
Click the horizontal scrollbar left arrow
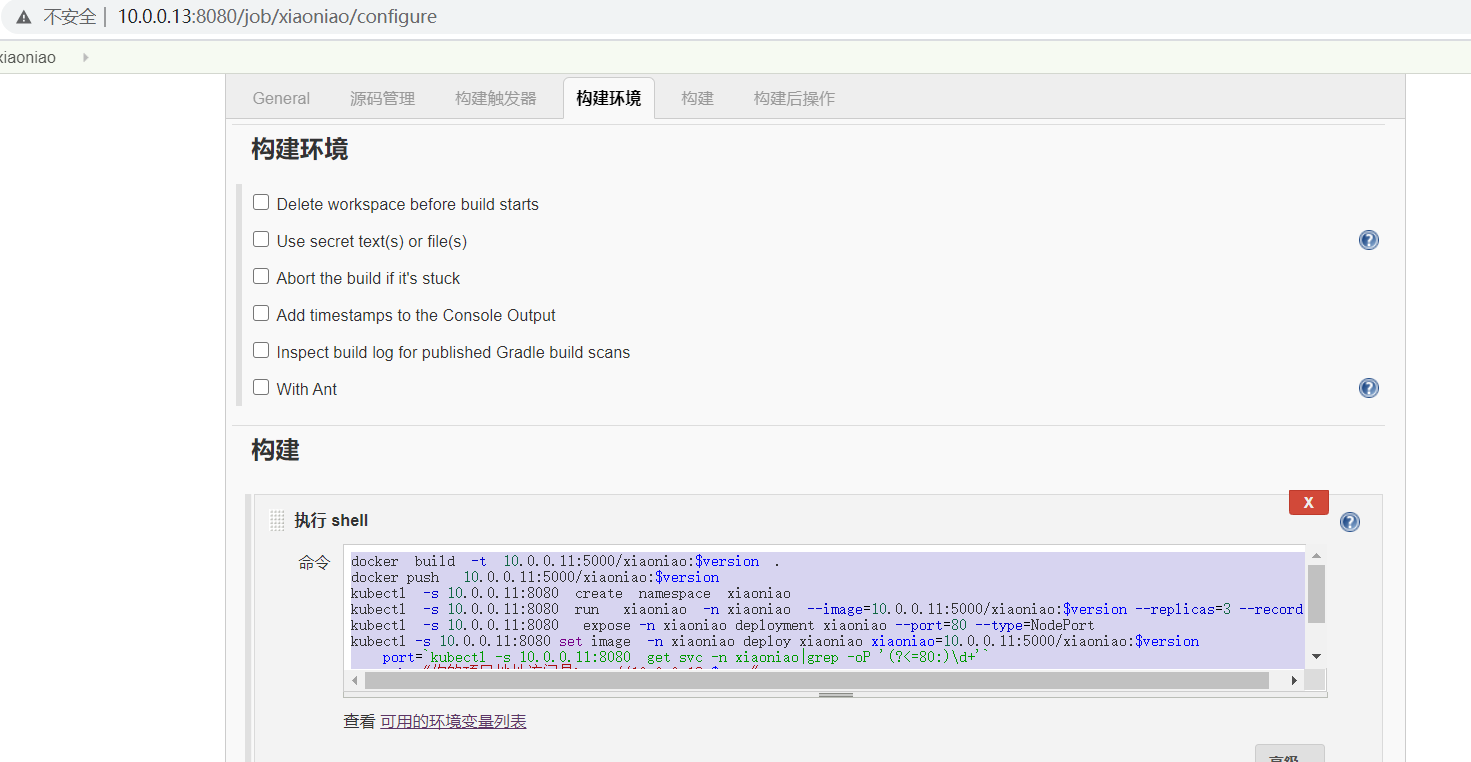click(355, 680)
